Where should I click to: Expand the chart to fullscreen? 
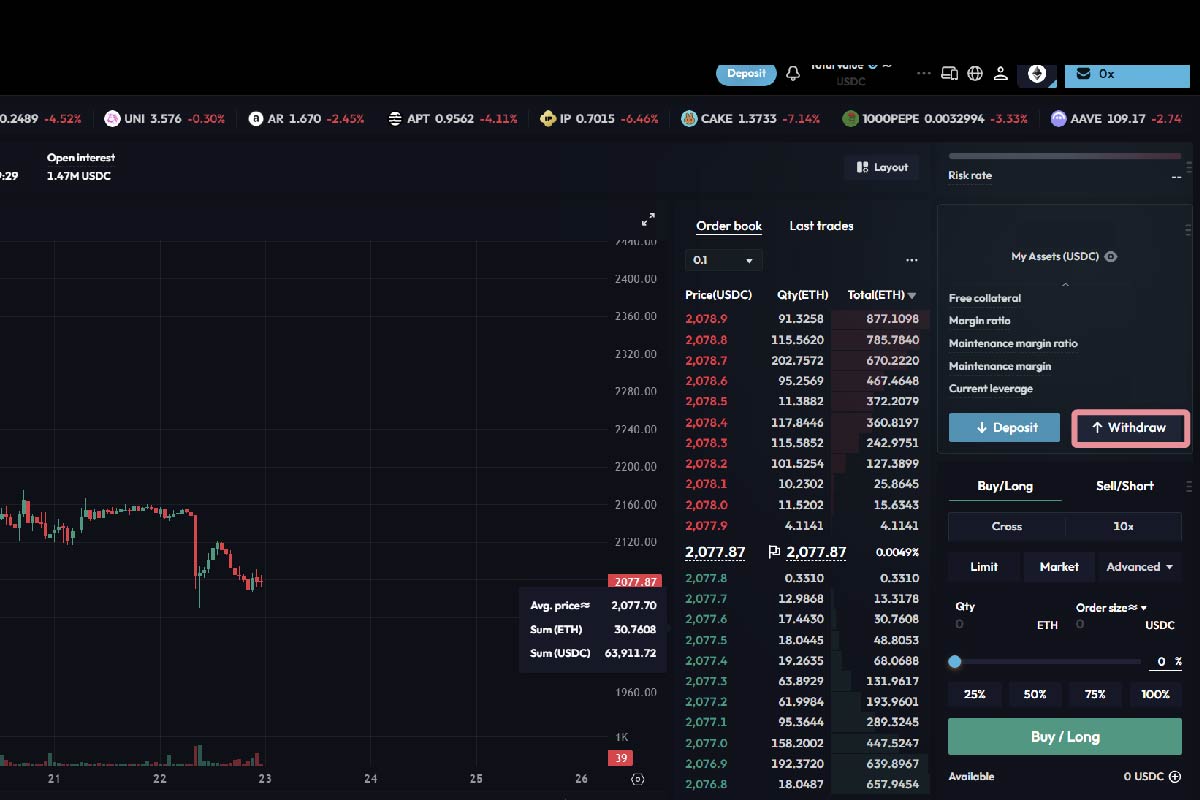648,219
